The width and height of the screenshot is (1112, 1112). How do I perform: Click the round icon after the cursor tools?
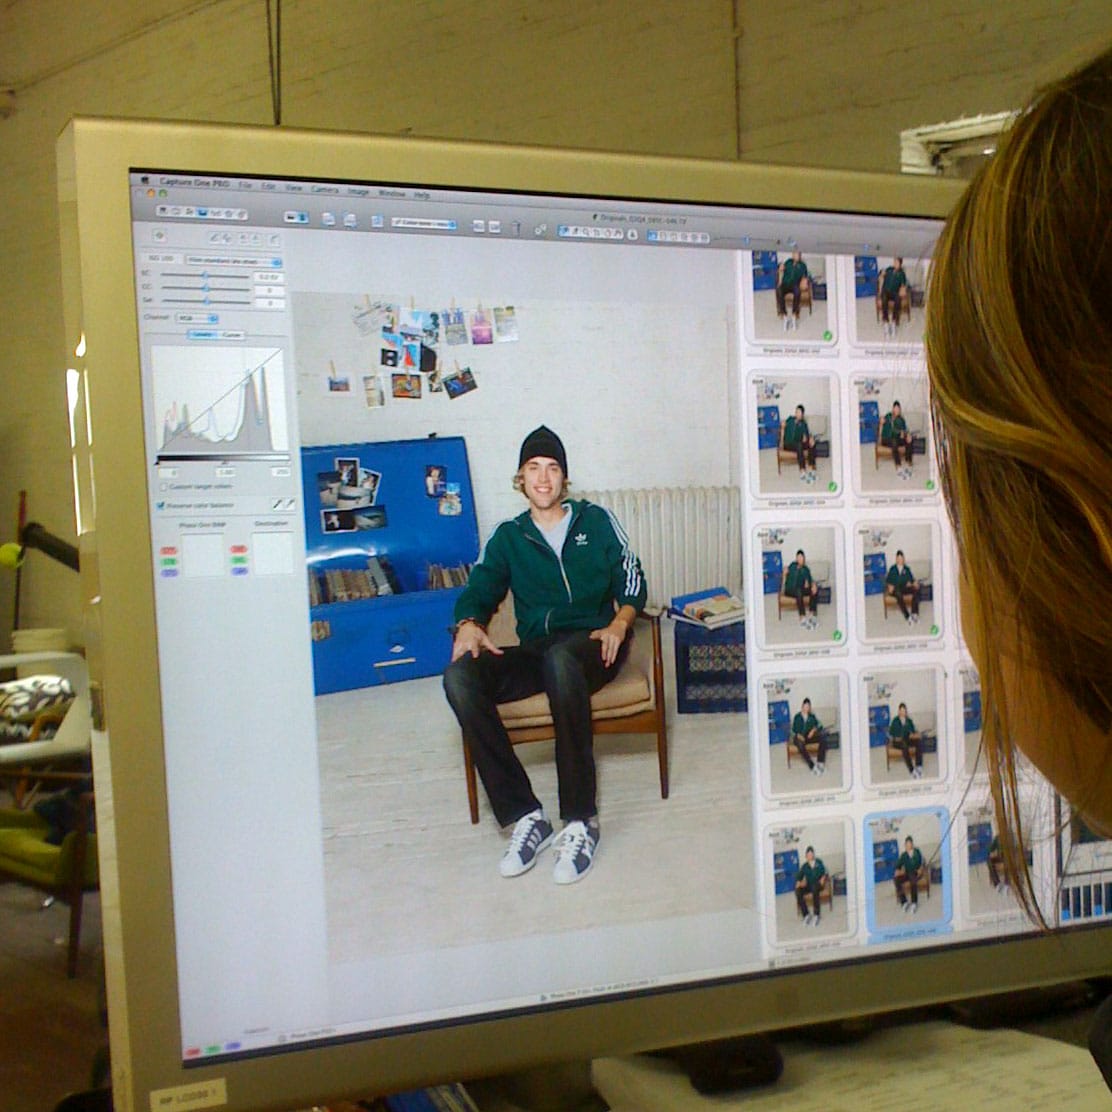pyautogui.click(x=633, y=234)
